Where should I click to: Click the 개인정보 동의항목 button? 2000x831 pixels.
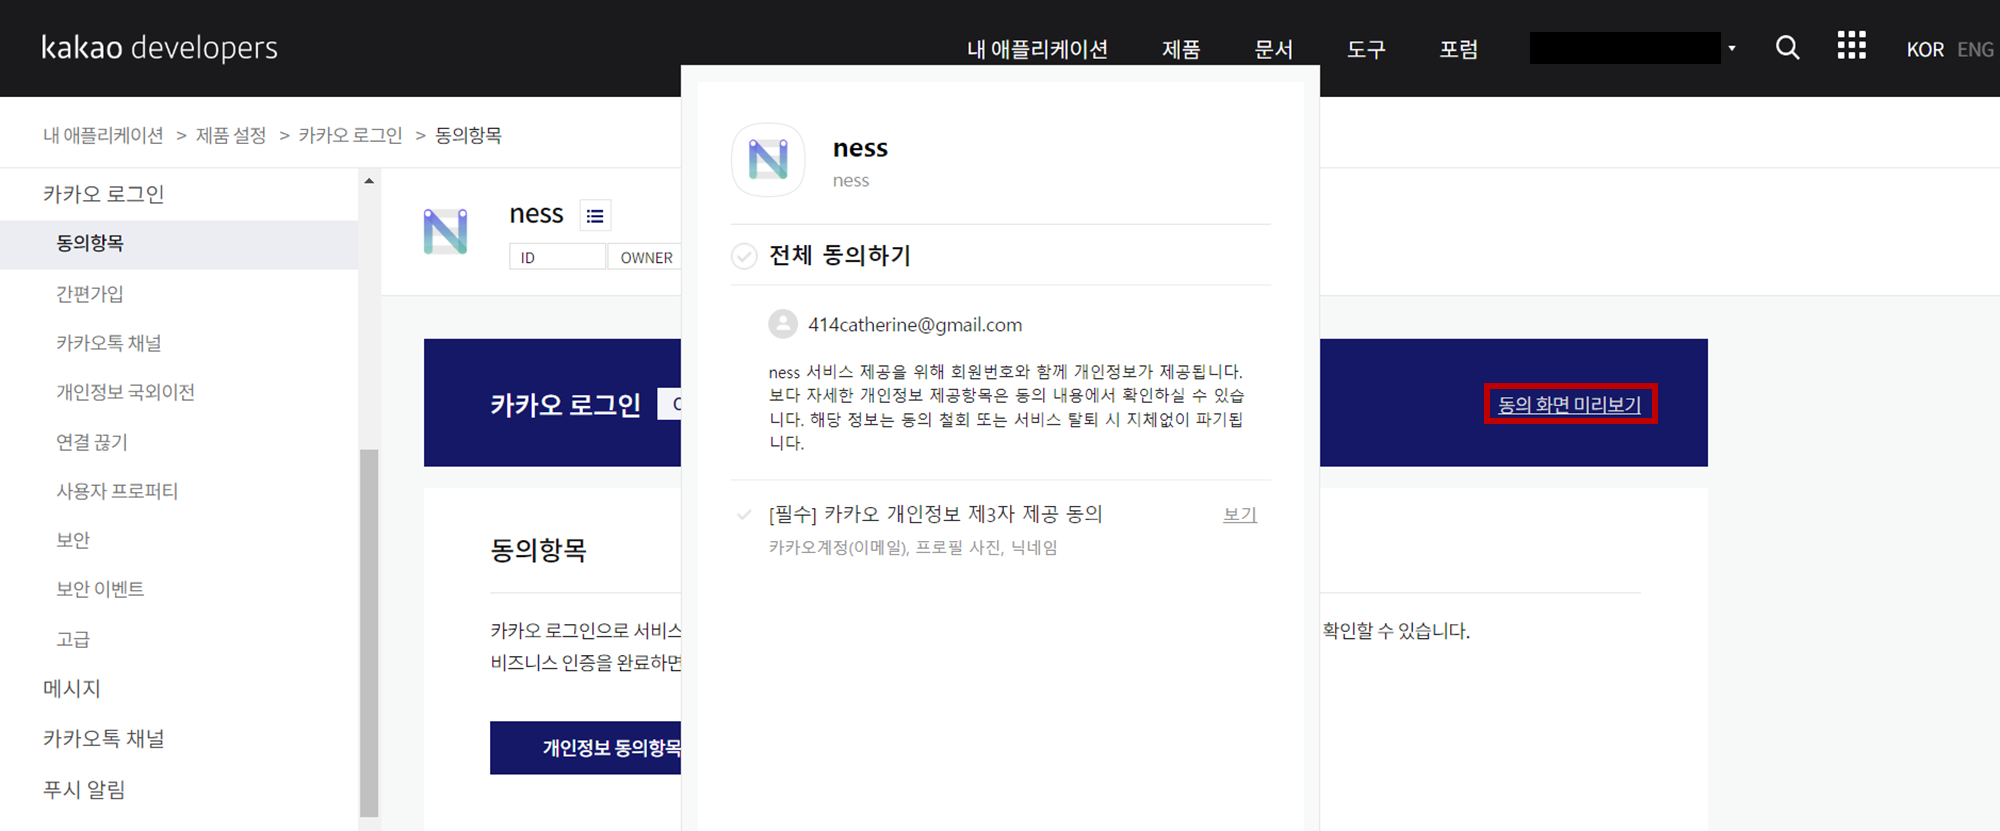(x=586, y=747)
